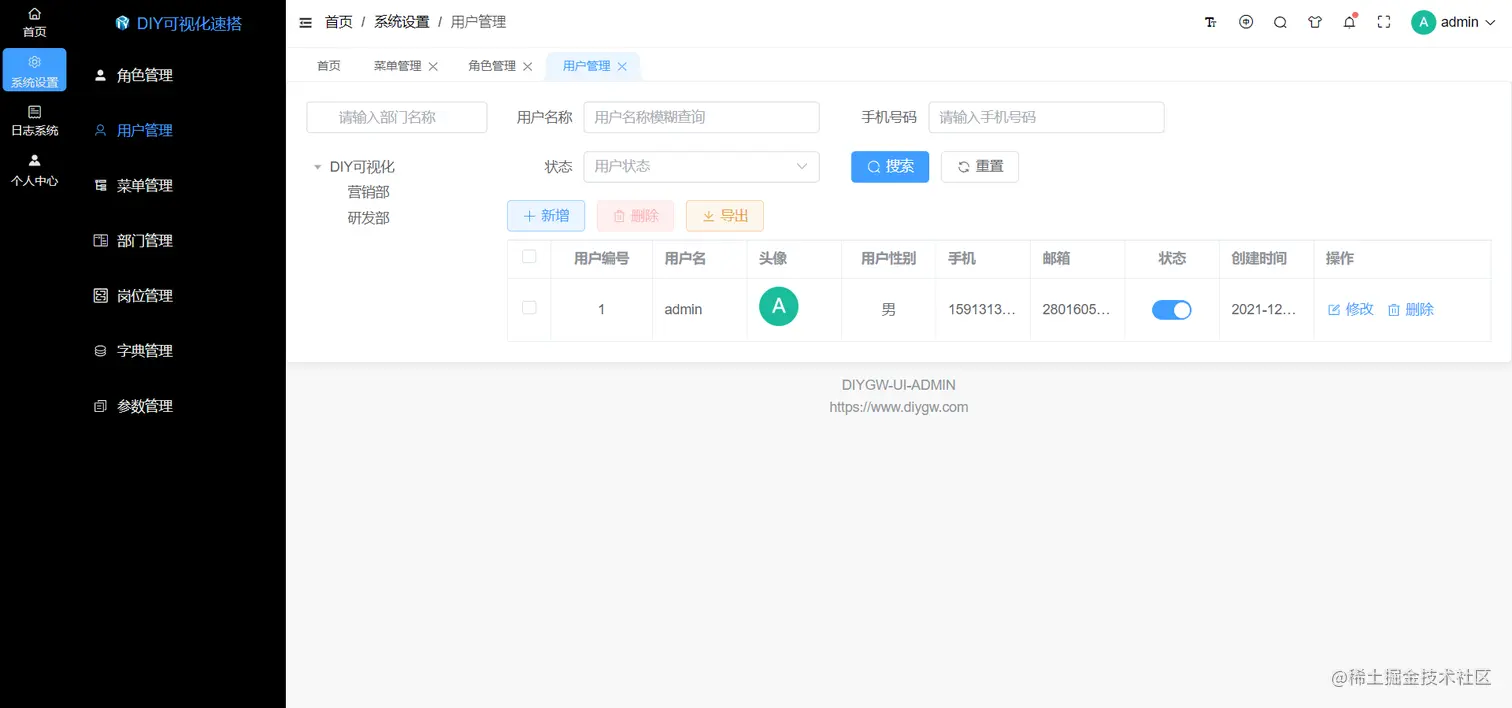Click the https://www.diygw.com footer link
The height and width of the screenshot is (708, 1512).
pyautogui.click(x=899, y=407)
